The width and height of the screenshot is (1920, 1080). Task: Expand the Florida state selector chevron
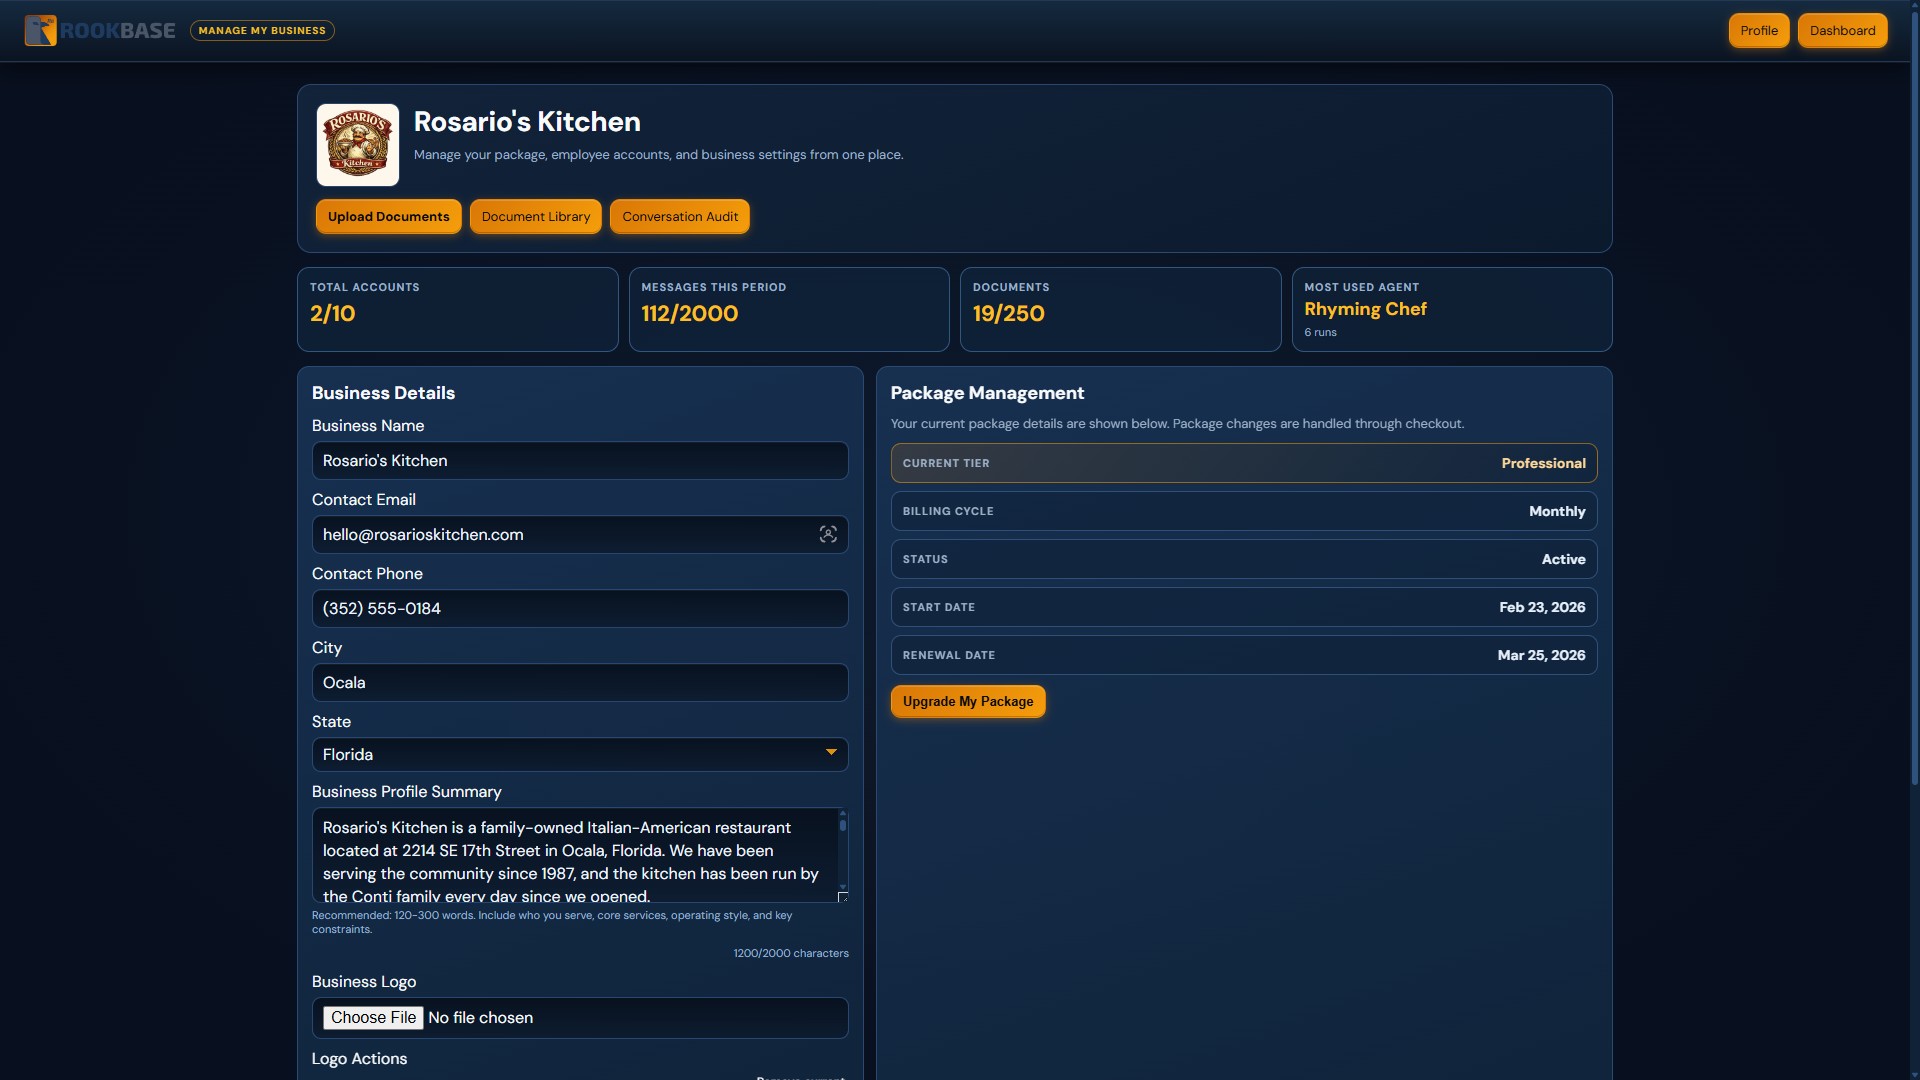(830, 752)
